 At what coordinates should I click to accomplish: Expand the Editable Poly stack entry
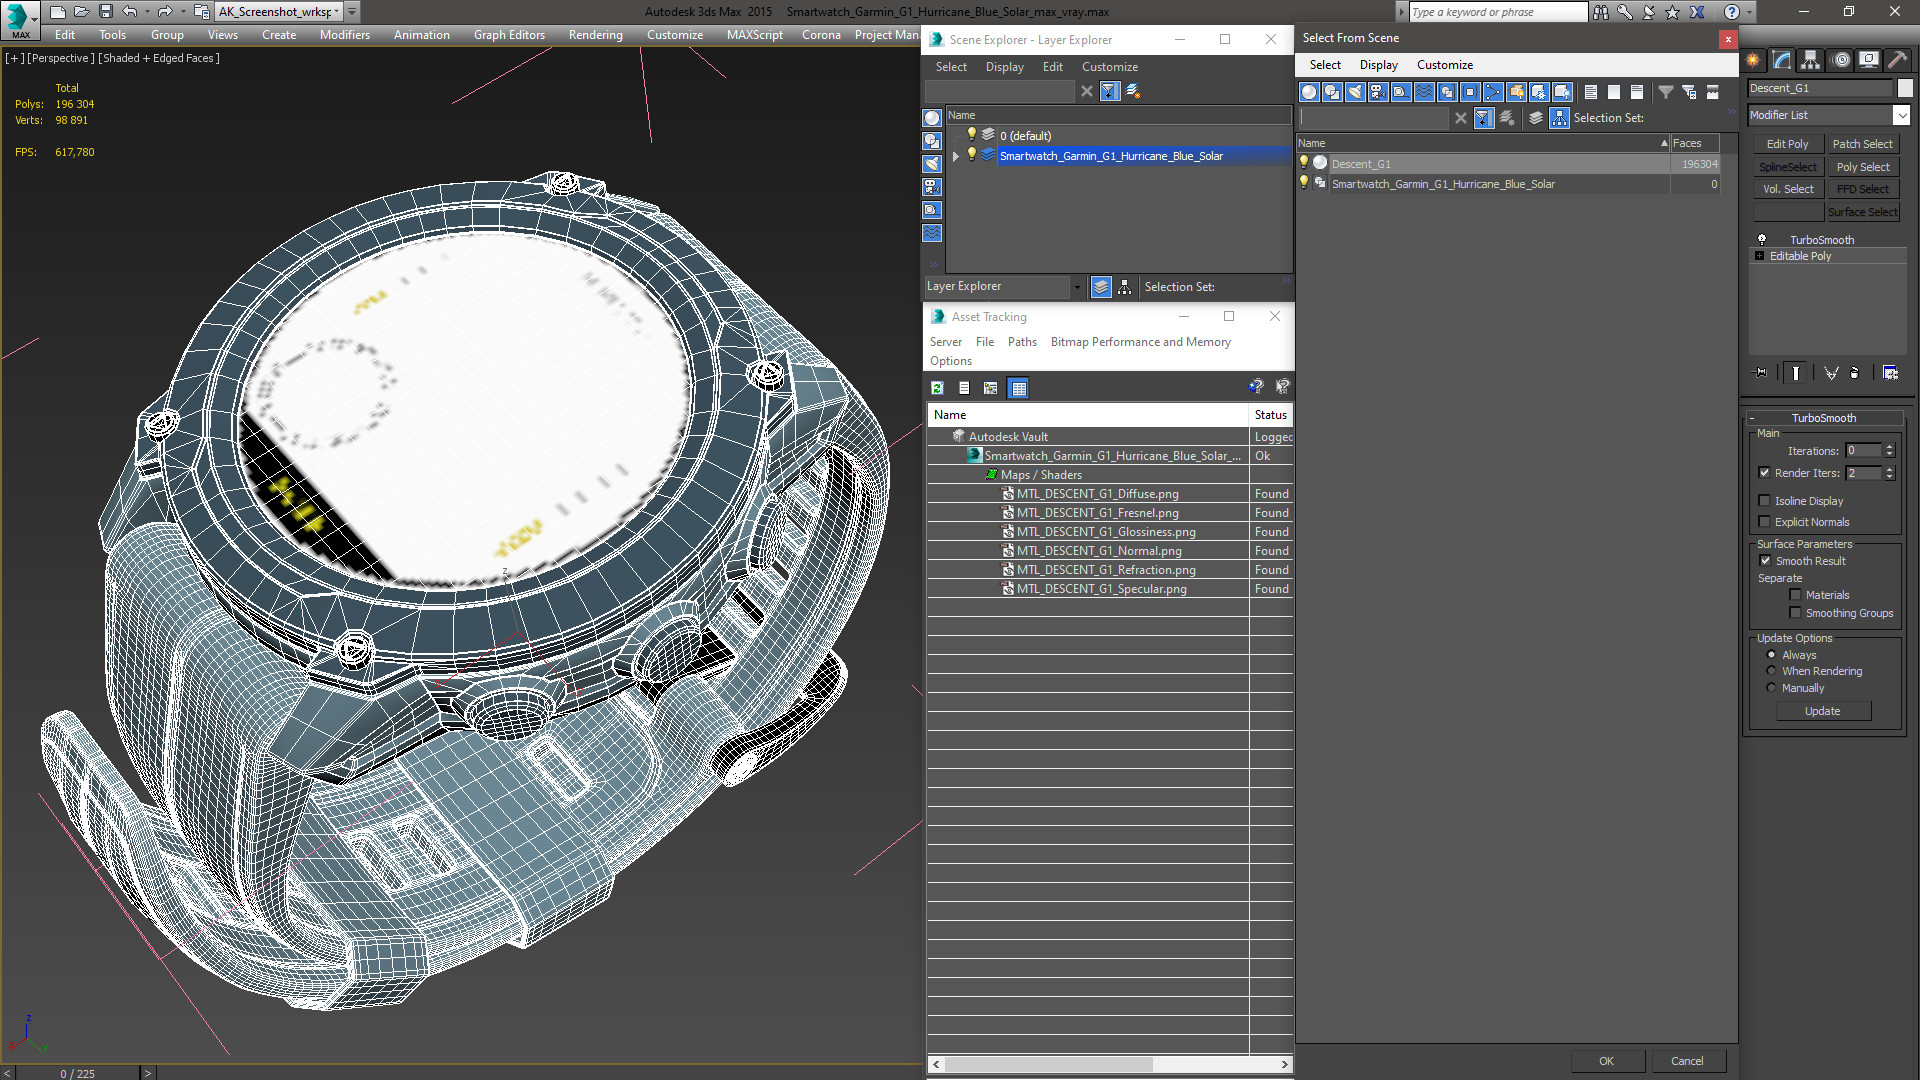(1759, 256)
